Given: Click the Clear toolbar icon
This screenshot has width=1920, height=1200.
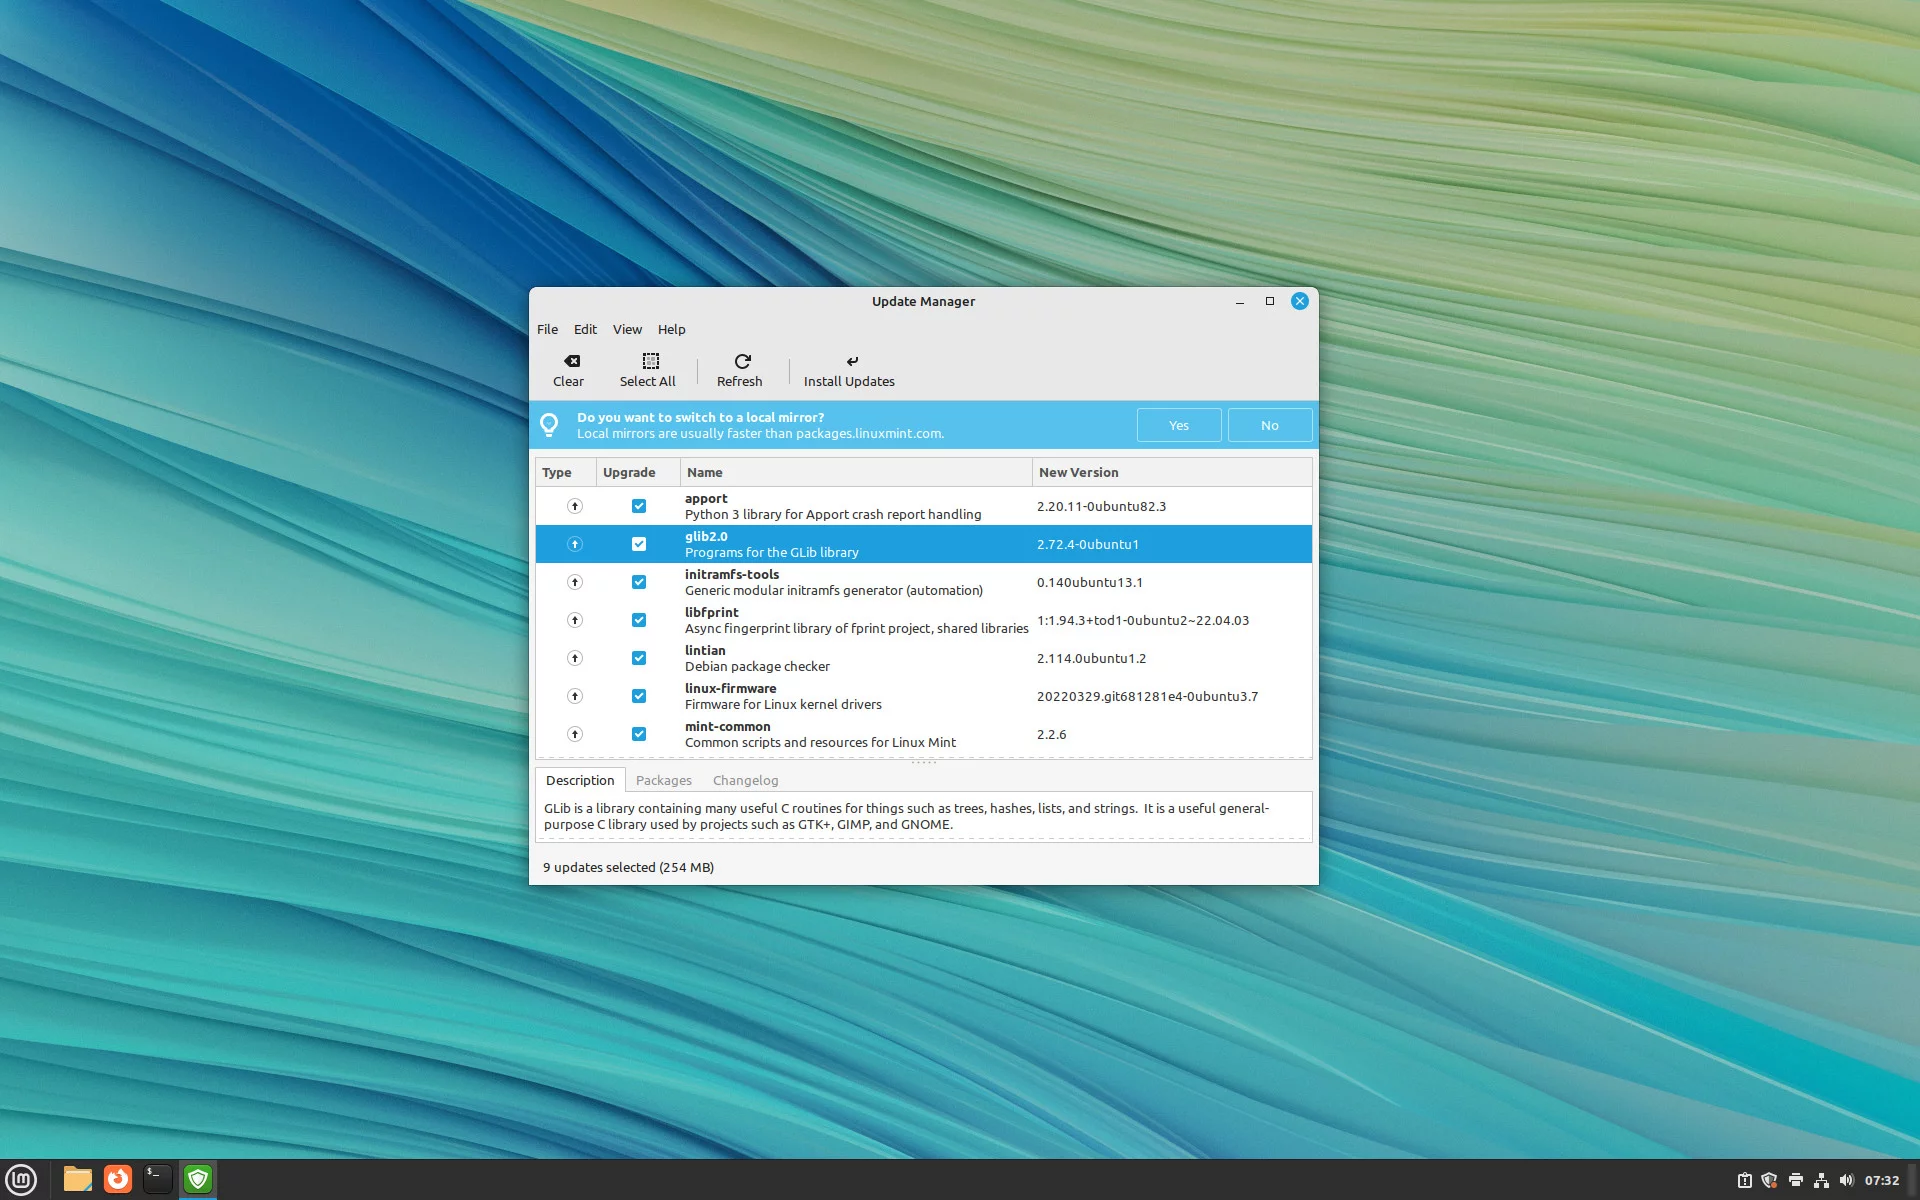Looking at the screenshot, I should coord(571,361).
